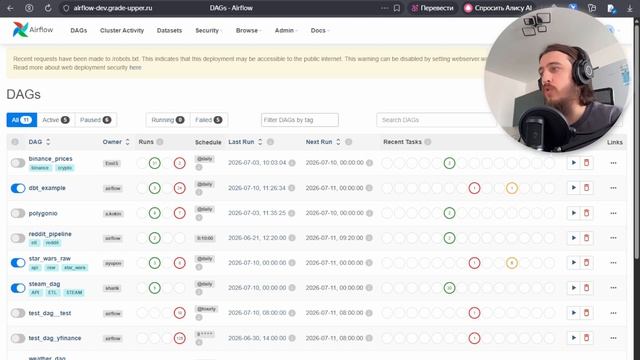Click browser back arrow

pyautogui.click(x=10, y=8)
